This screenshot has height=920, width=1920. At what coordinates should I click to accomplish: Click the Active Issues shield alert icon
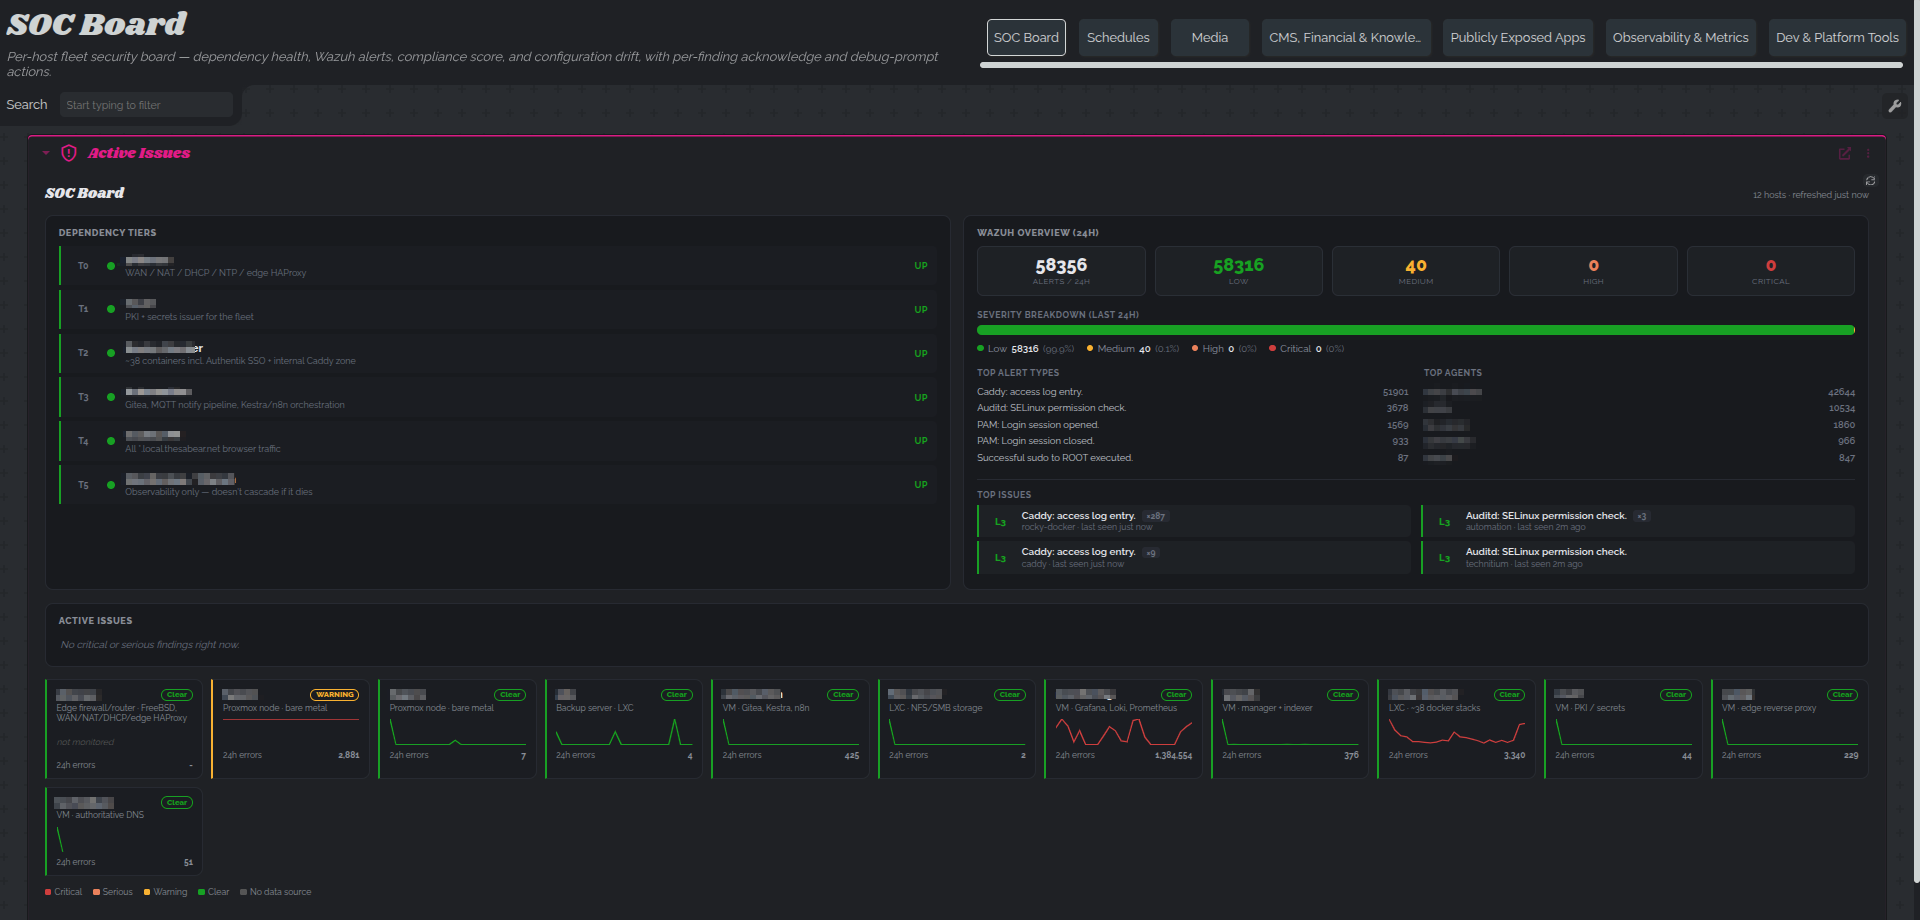click(x=69, y=153)
